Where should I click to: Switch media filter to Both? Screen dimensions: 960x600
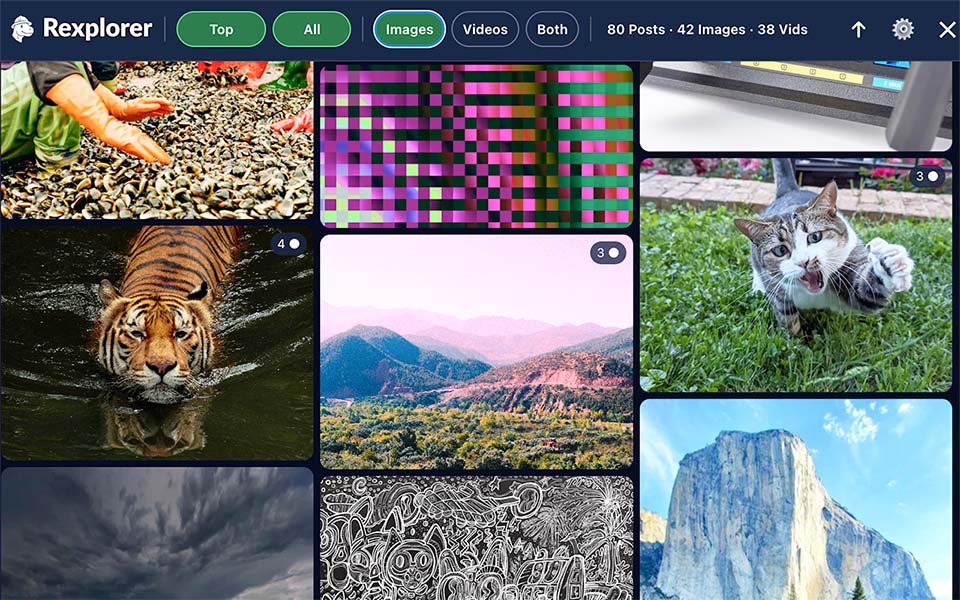pos(552,29)
